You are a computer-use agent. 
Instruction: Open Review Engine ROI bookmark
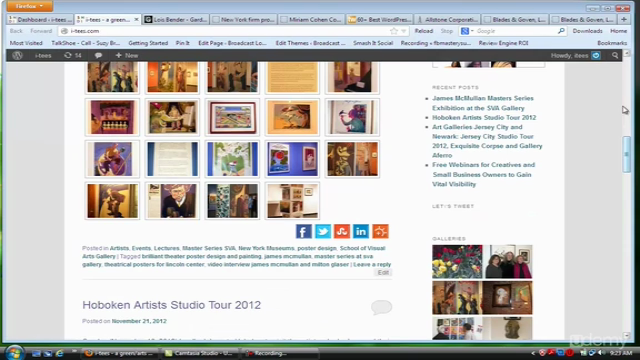503,43
